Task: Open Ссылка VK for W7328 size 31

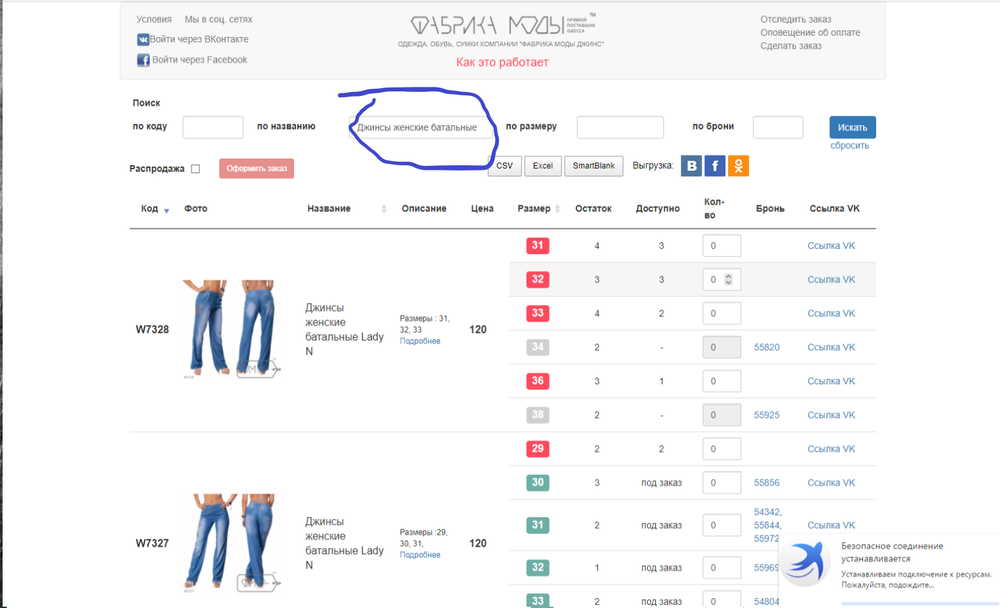Action: pos(831,246)
